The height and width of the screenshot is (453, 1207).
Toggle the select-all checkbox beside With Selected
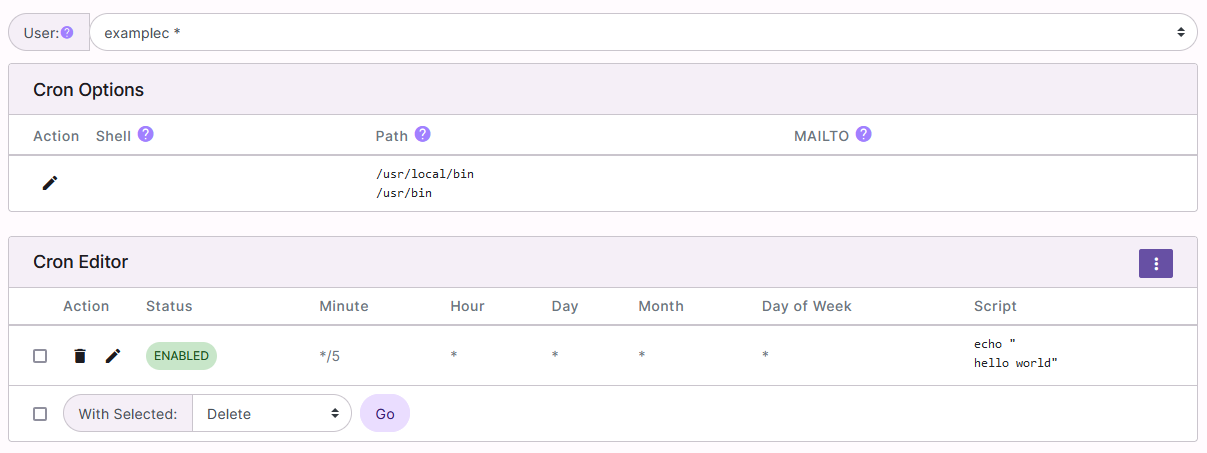[40, 414]
